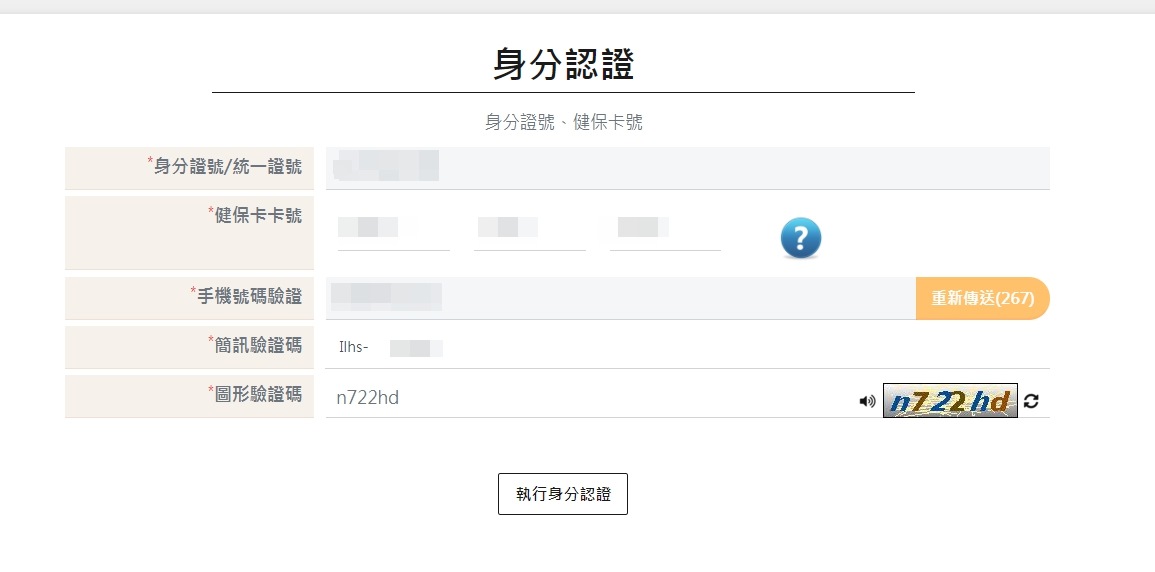Click the 執行身分認證 button

pyautogui.click(x=562, y=494)
